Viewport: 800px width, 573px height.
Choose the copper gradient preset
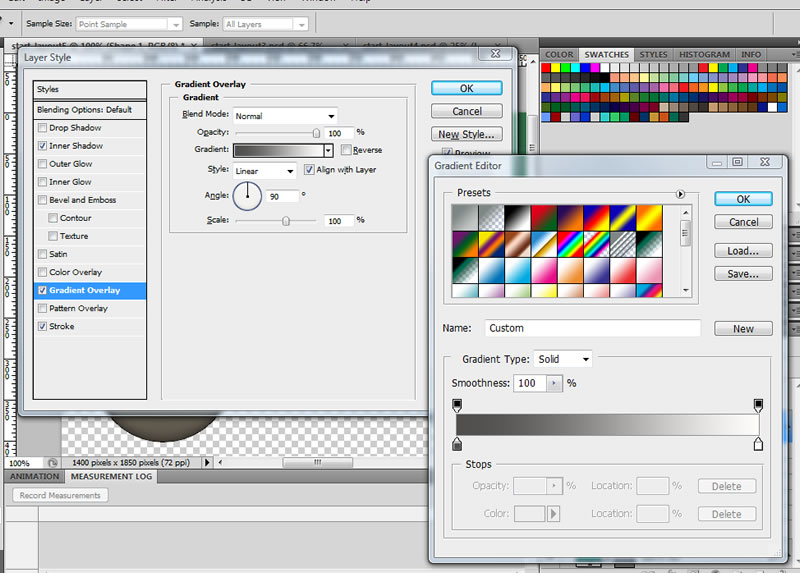(517, 244)
